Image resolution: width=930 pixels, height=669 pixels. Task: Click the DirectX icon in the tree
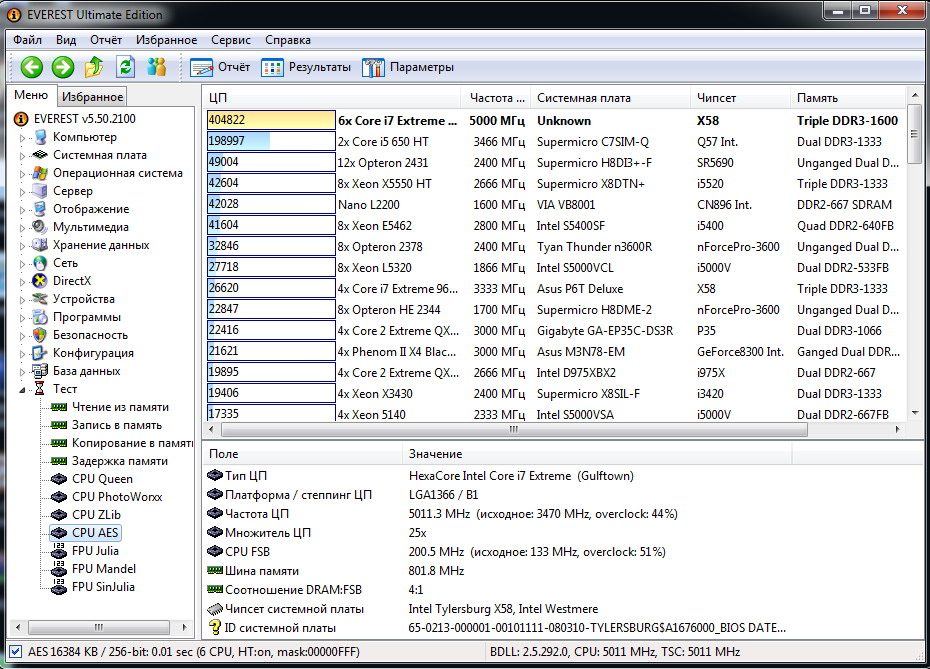(40, 281)
